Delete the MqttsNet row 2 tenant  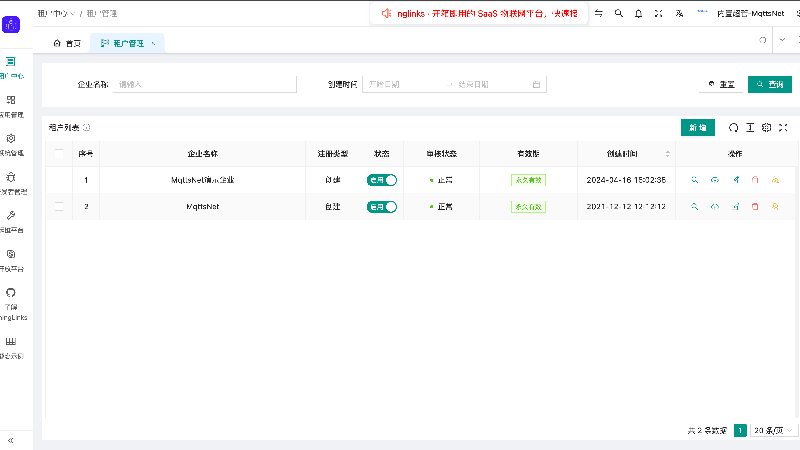pyautogui.click(x=755, y=207)
